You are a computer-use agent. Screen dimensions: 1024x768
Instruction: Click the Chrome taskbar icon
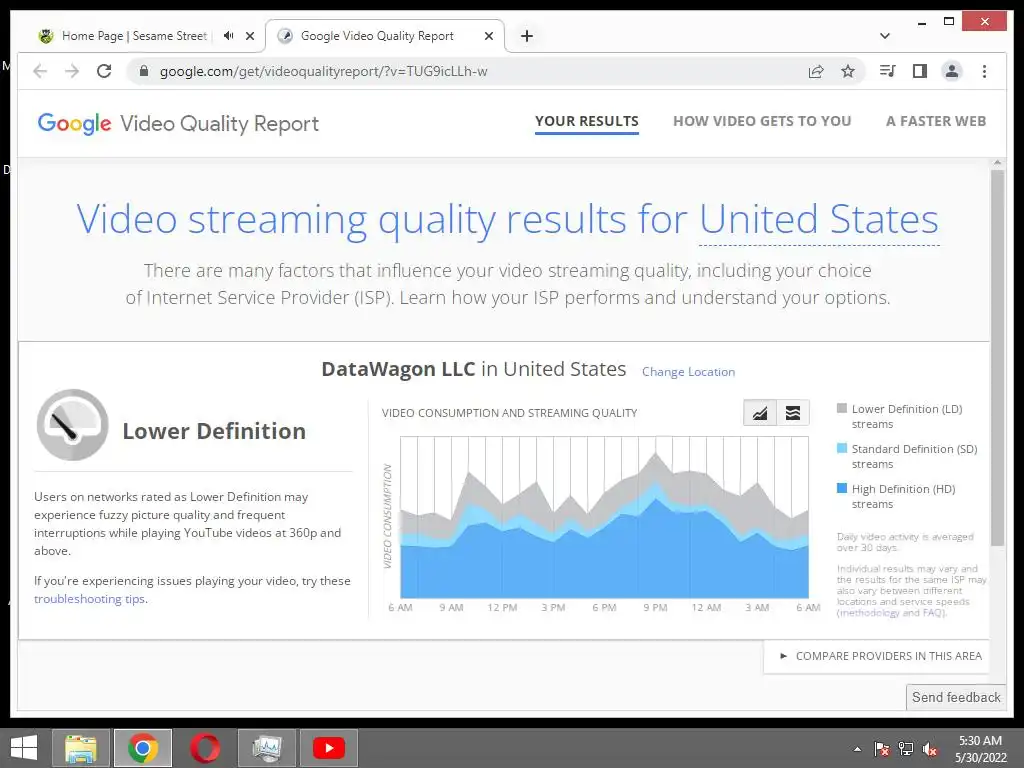tap(143, 748)
